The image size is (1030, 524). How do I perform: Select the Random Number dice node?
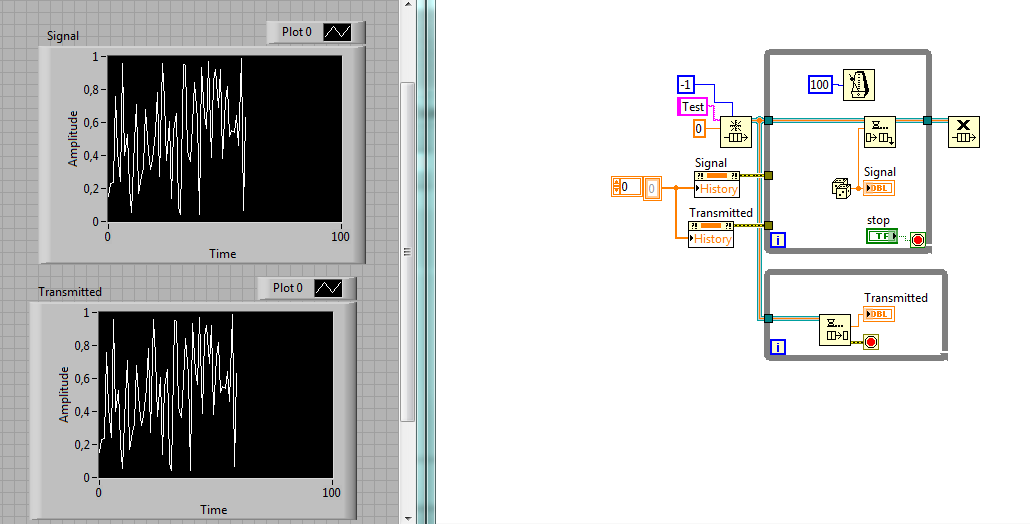(x=841, y=188)
